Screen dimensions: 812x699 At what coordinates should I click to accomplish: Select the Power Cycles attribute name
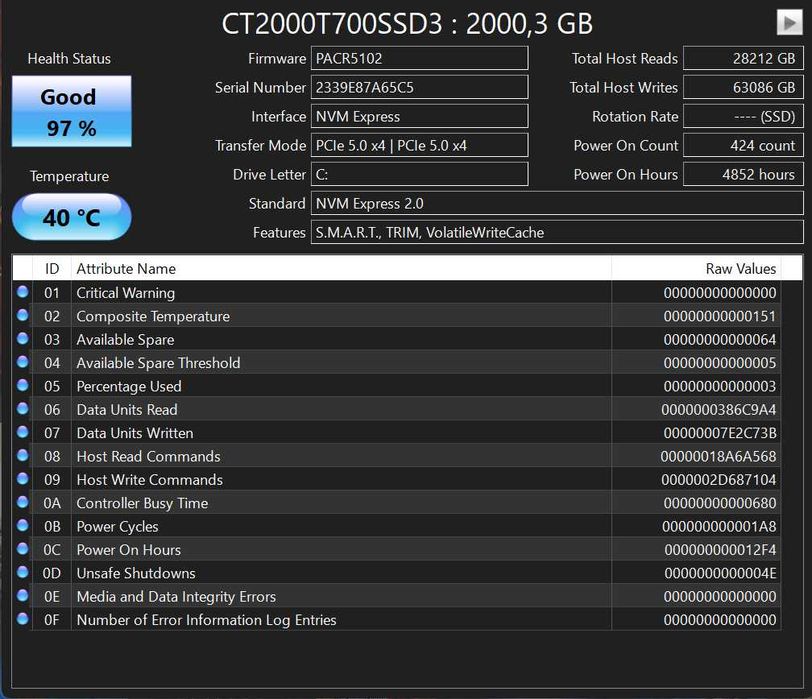[118, 527]
